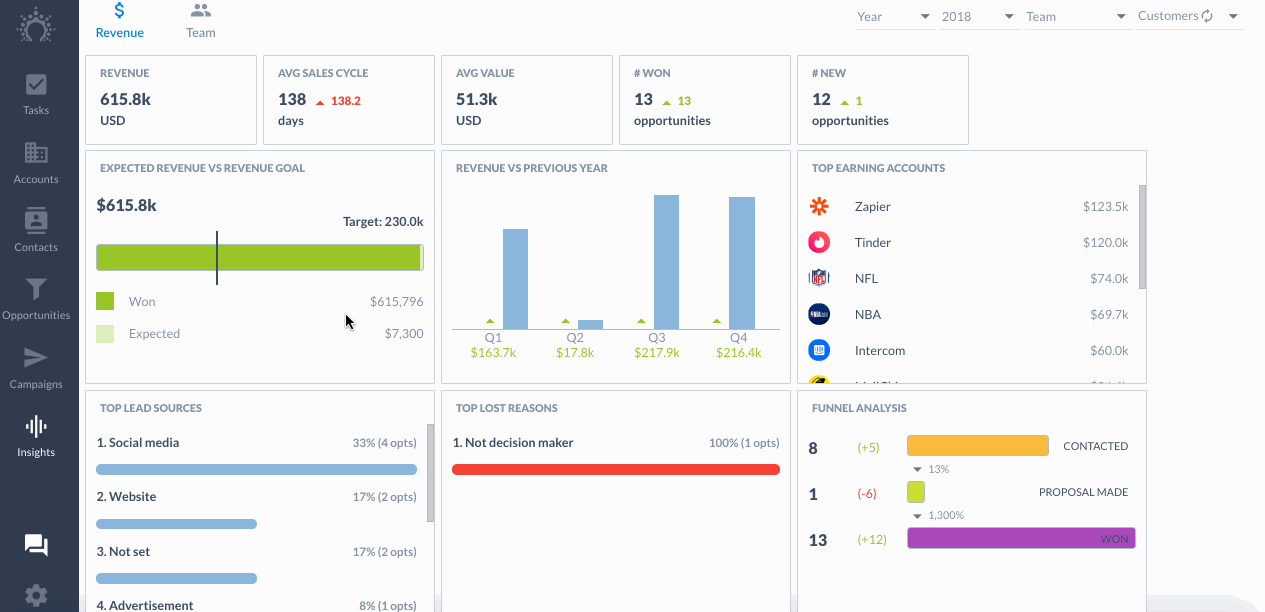Click the Zapier account logo

[x=819, y=207]
